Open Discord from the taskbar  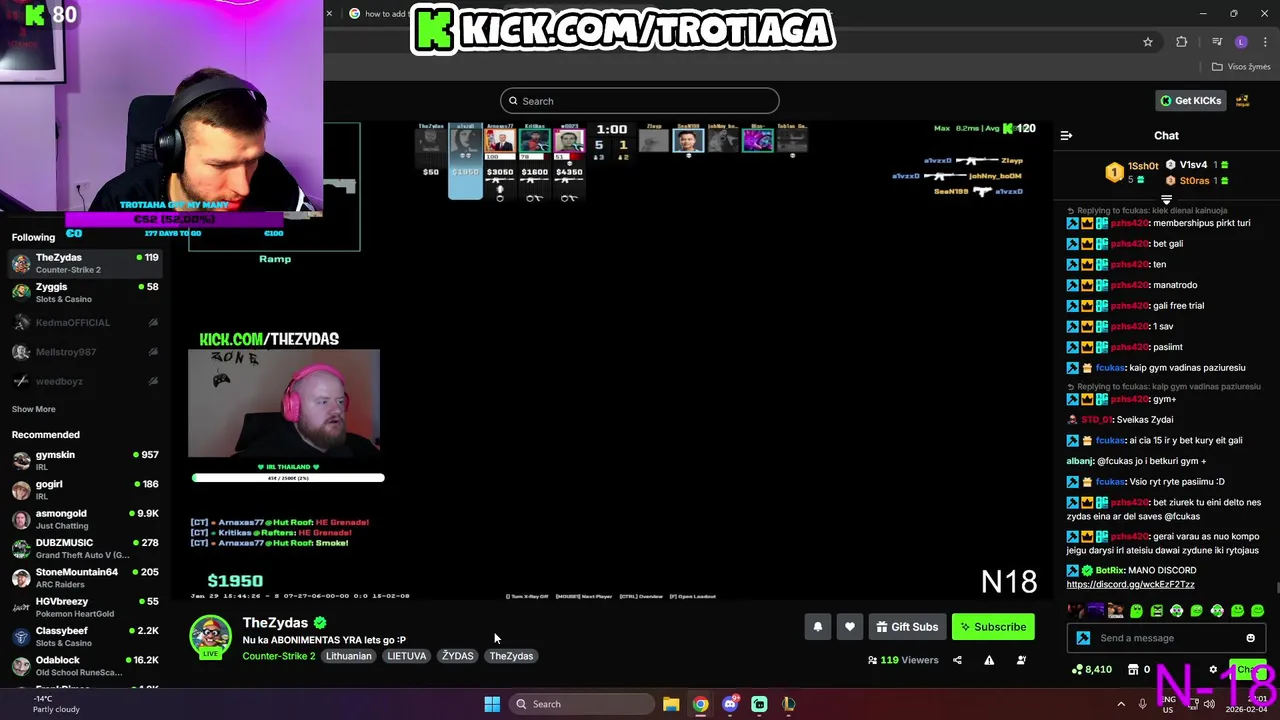[730, 704]
